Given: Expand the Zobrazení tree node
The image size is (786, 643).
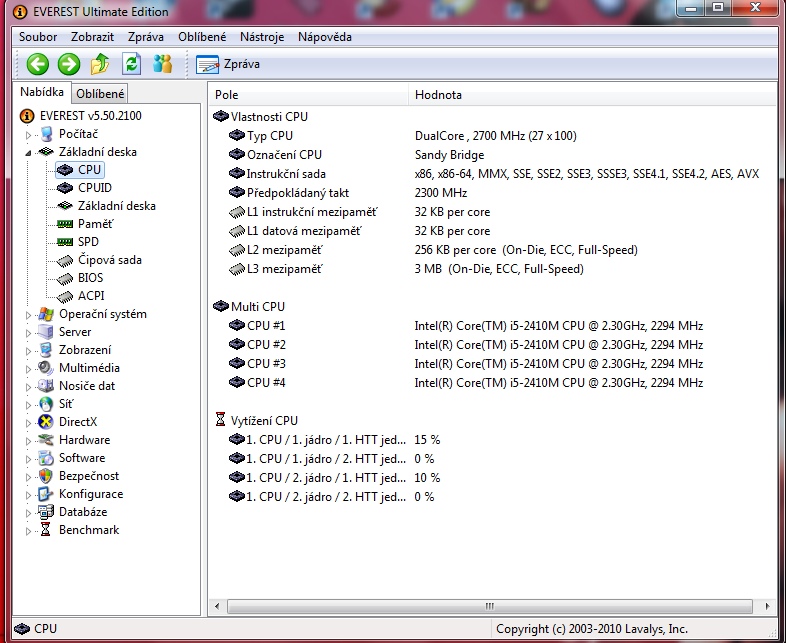Looking at the screenshot, I should [x=28, y=351].
